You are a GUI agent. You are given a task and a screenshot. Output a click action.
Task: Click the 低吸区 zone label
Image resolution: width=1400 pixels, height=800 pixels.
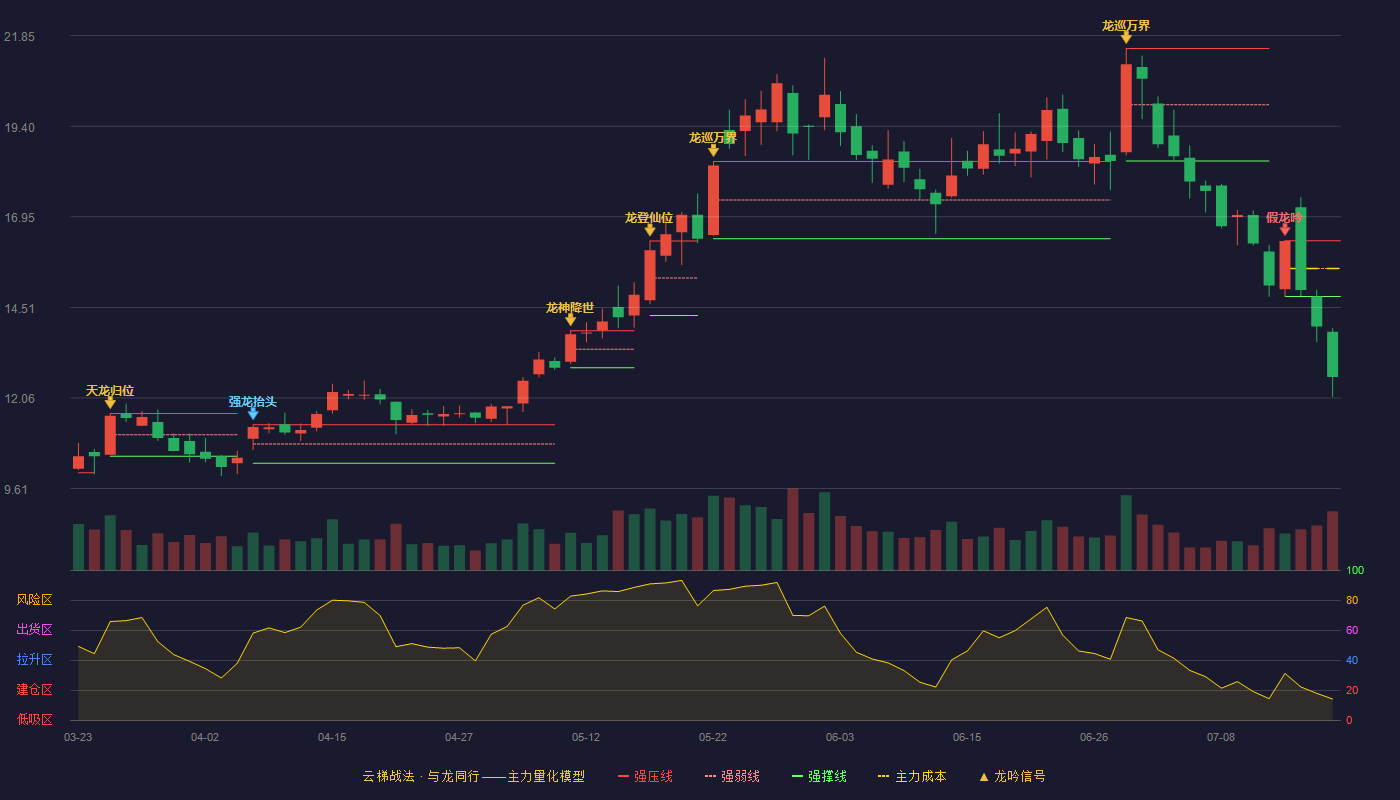[34, 719]
